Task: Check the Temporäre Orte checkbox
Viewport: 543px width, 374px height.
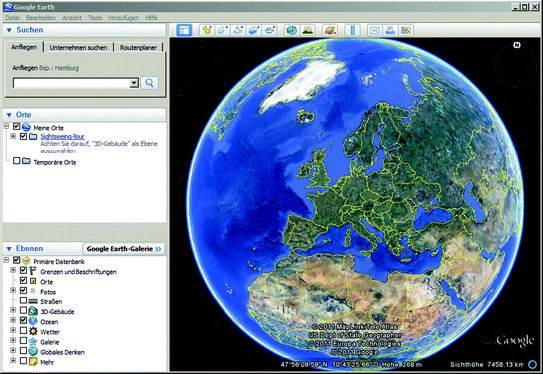Action: pos(16,161)
